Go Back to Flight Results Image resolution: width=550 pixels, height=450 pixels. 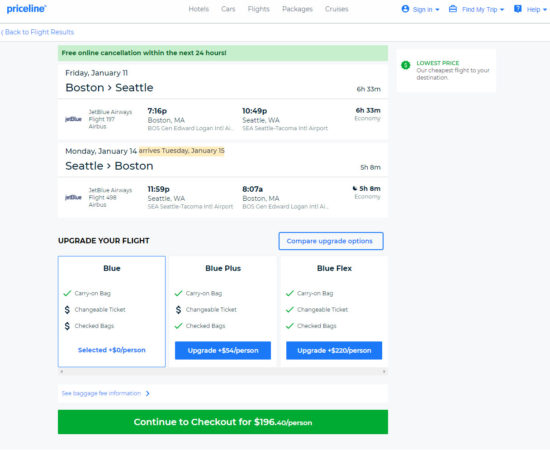38,32
